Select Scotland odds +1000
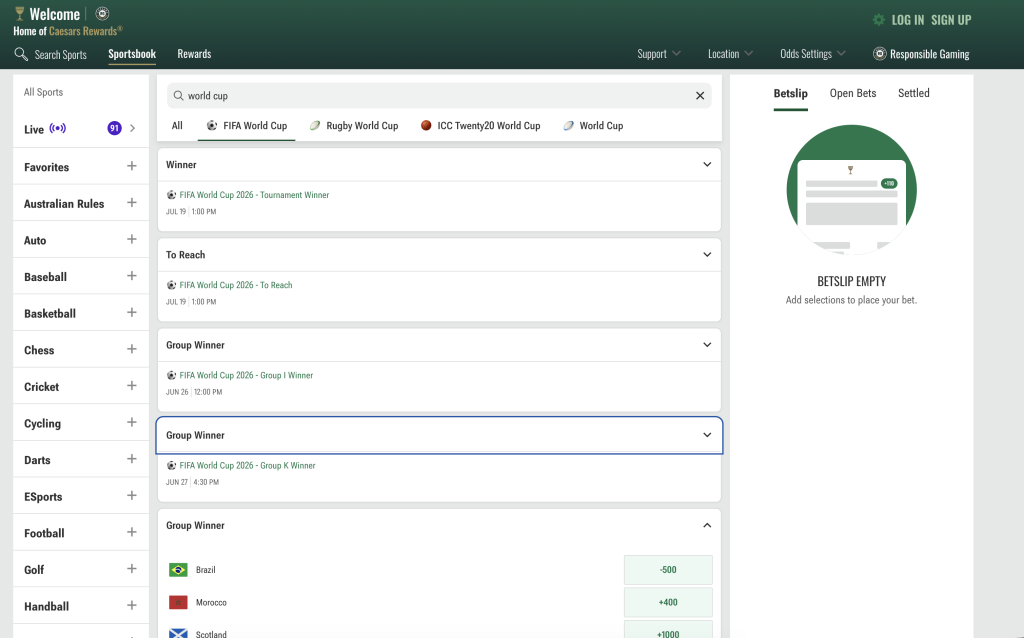Screen dimensions: 1024x638 point(668,631)
